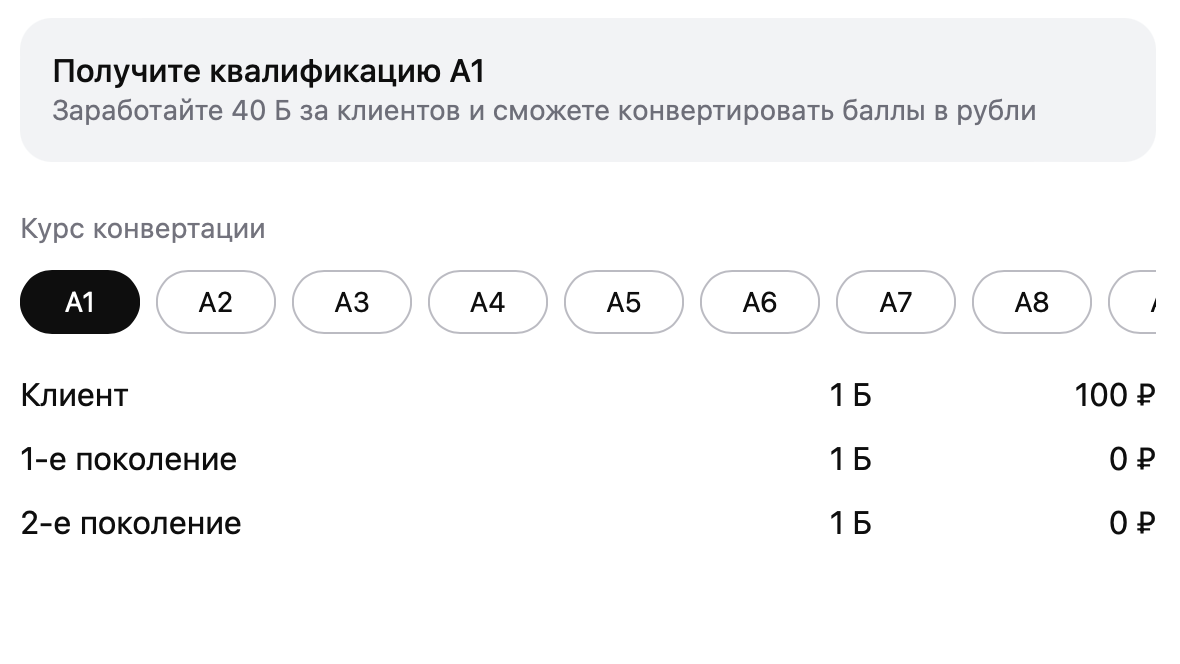Select the "2-е поколение" row label
The height and width of the screenshot is (664, 1180).
tap(131, 523)
